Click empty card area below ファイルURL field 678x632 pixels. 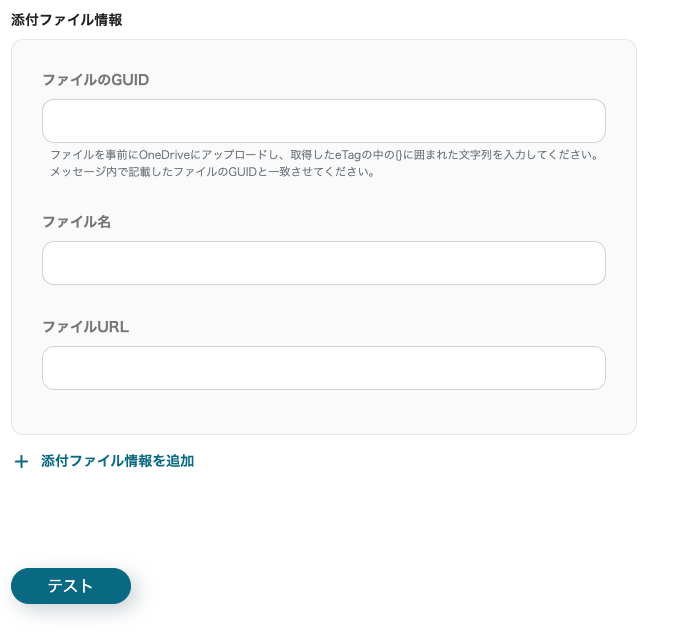(323, 412)
